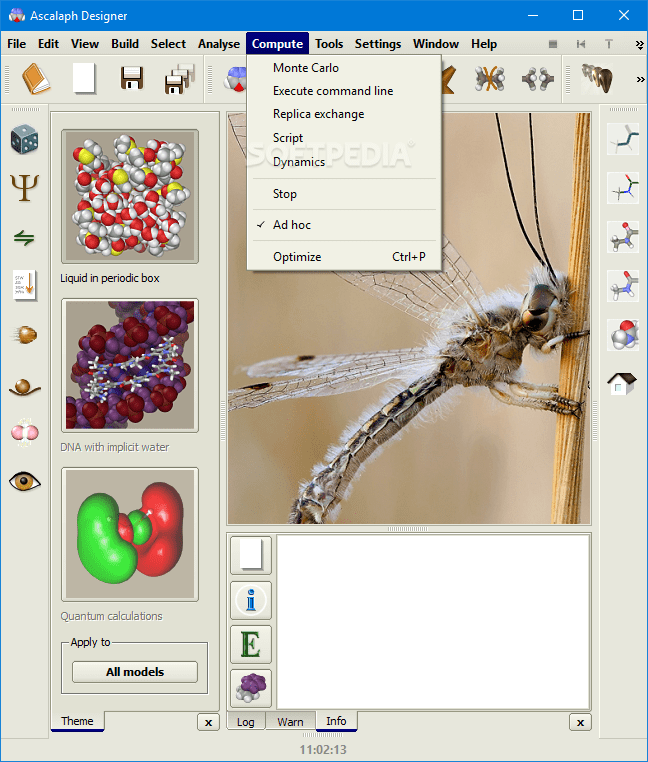Open the book icon in toolbar
This screenshot has width=648, height=762.
(35, 78)
